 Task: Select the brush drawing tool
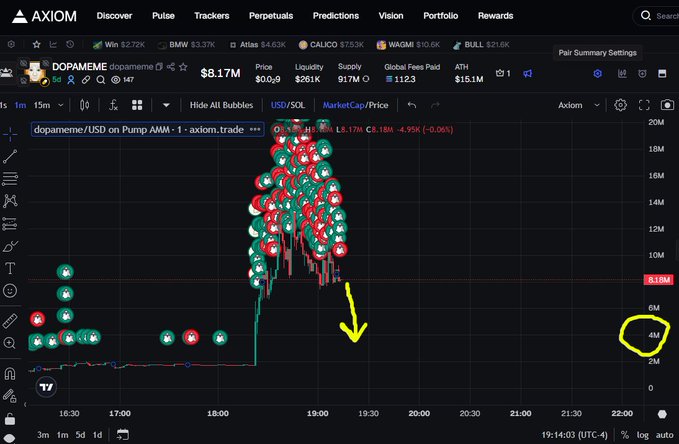[x=10, y=246]
